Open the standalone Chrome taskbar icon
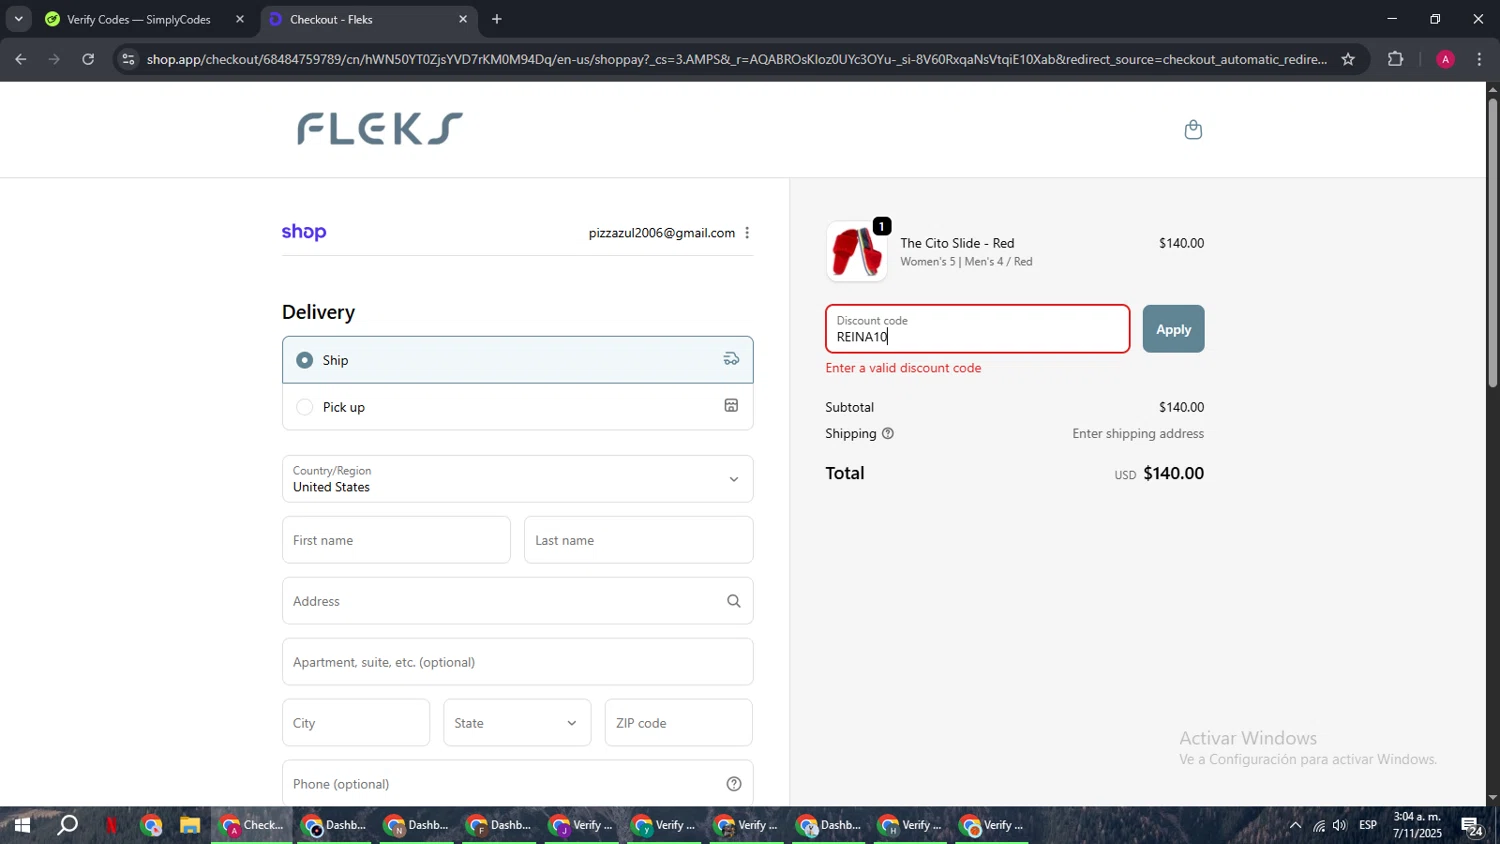1500x844 pixels. 151,826
